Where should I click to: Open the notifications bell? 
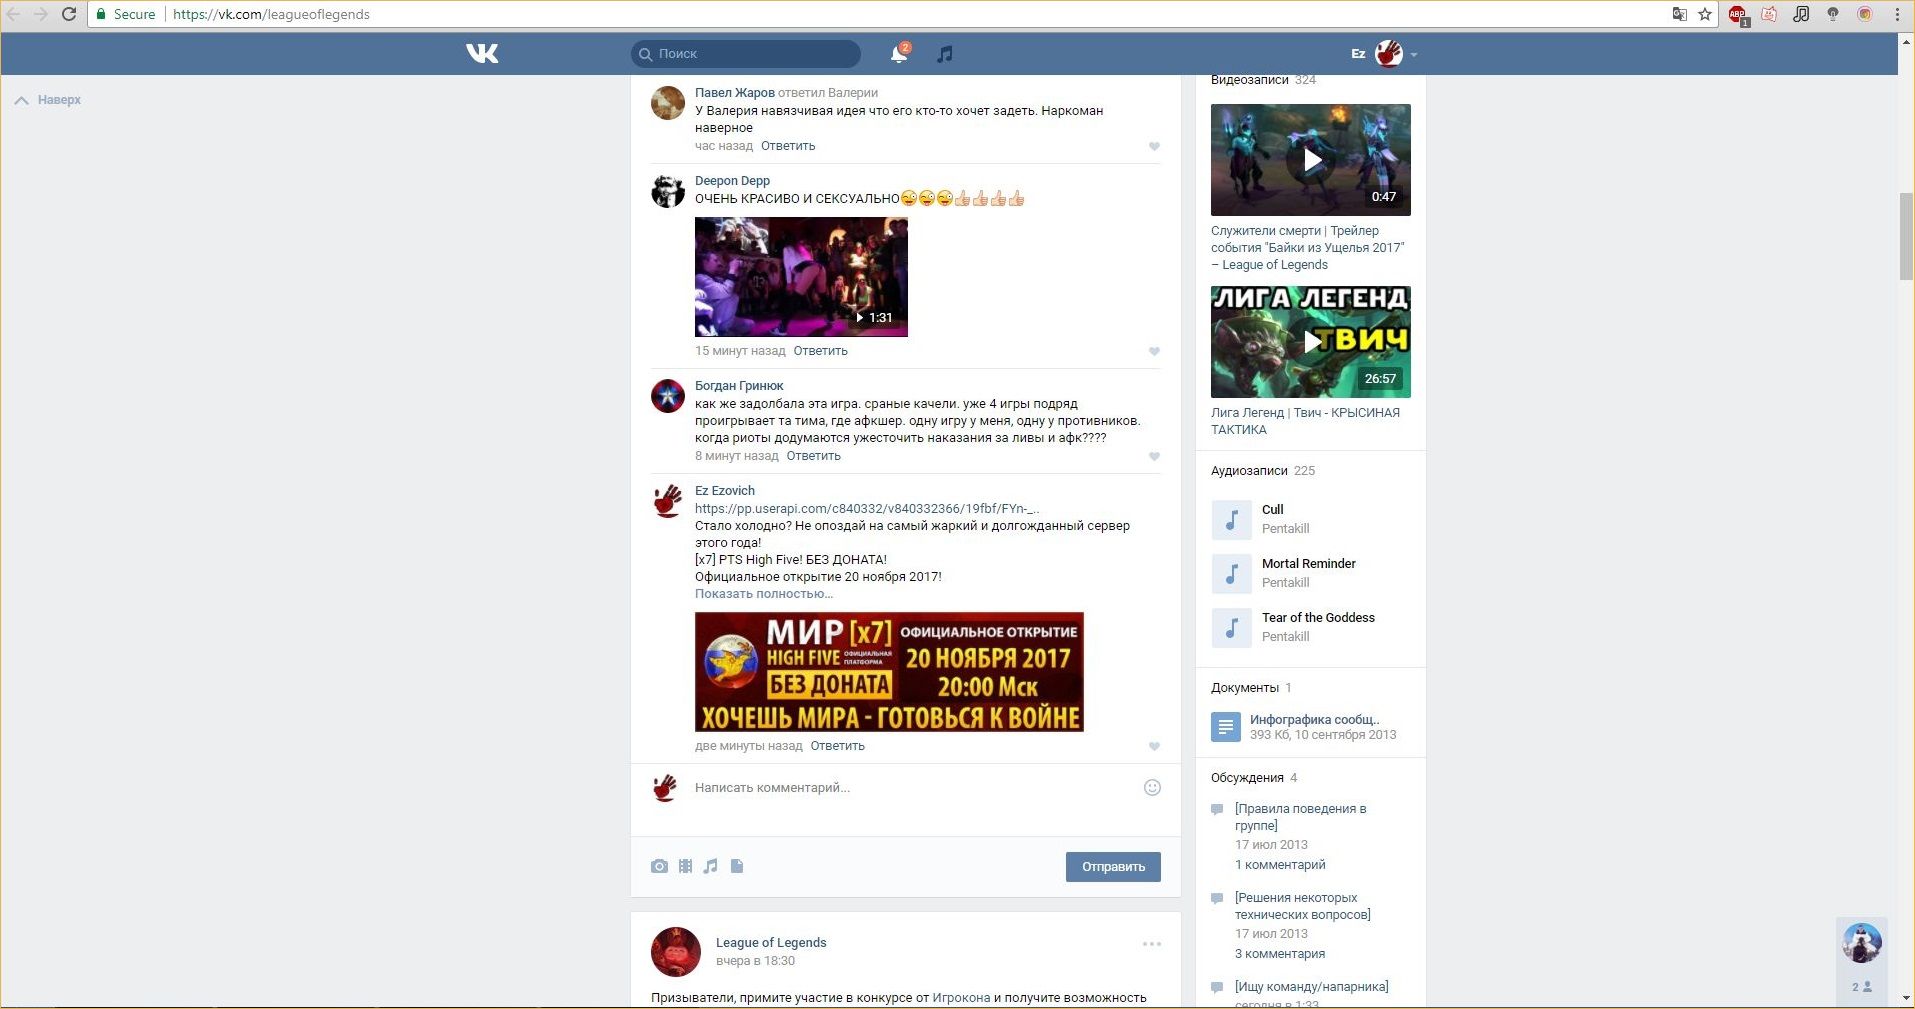[899, 54]
